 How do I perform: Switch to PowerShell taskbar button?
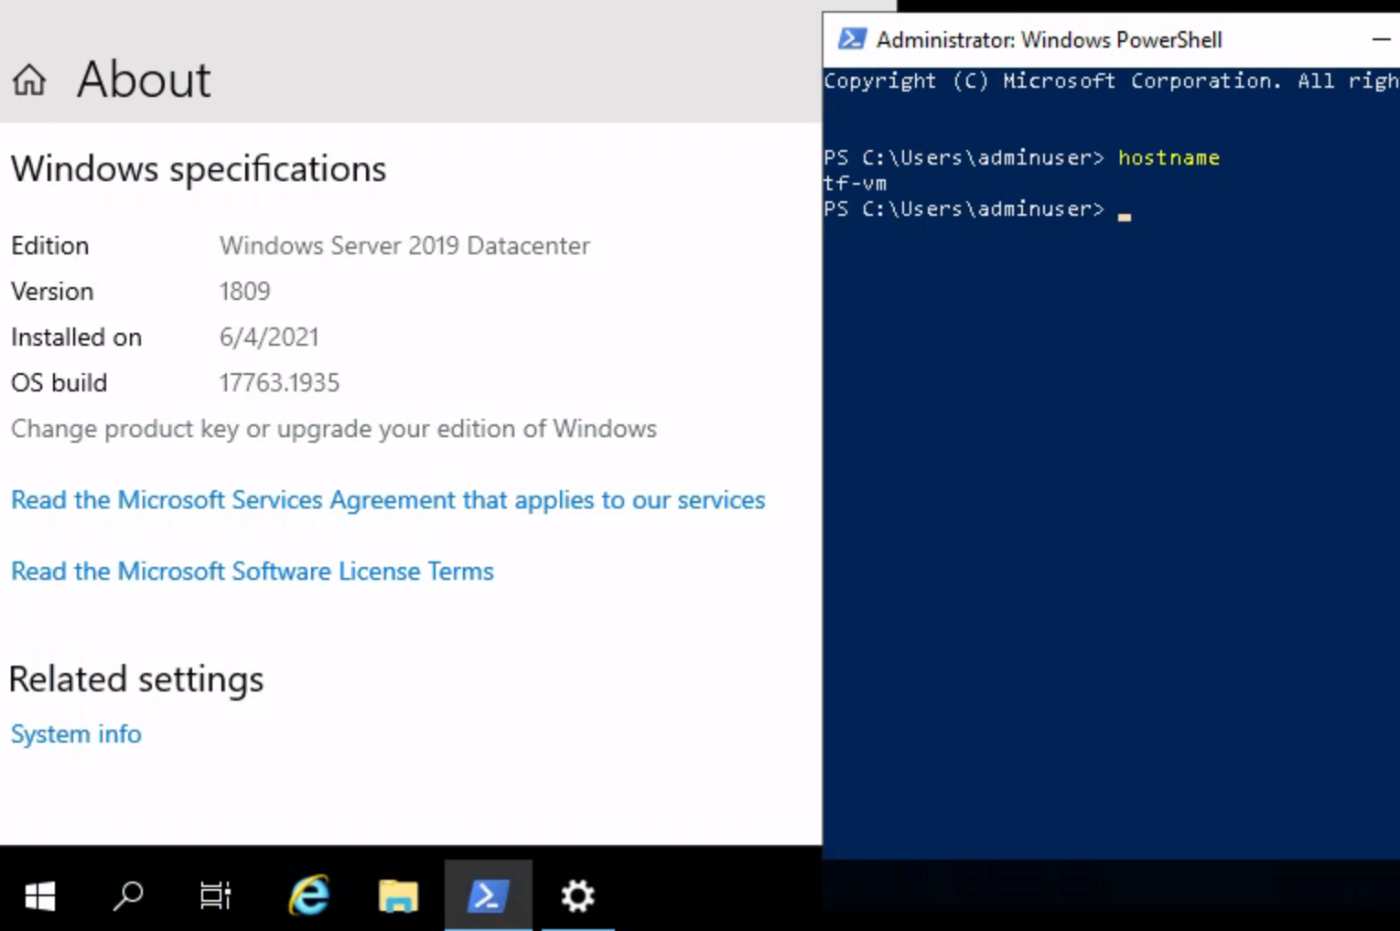pos(488,895)
